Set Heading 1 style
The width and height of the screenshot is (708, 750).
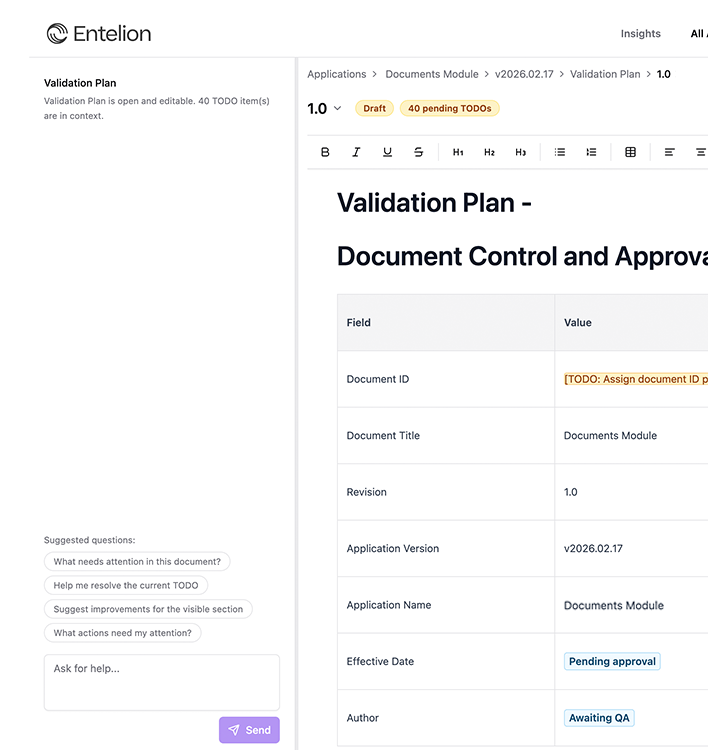point(458,152)
